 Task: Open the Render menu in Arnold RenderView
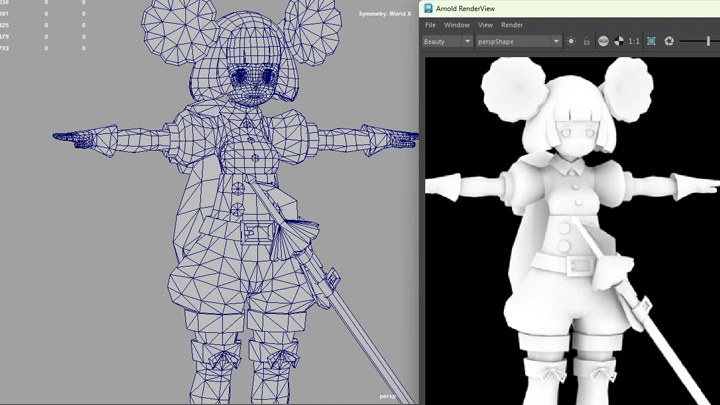click(x=512, y=25)
